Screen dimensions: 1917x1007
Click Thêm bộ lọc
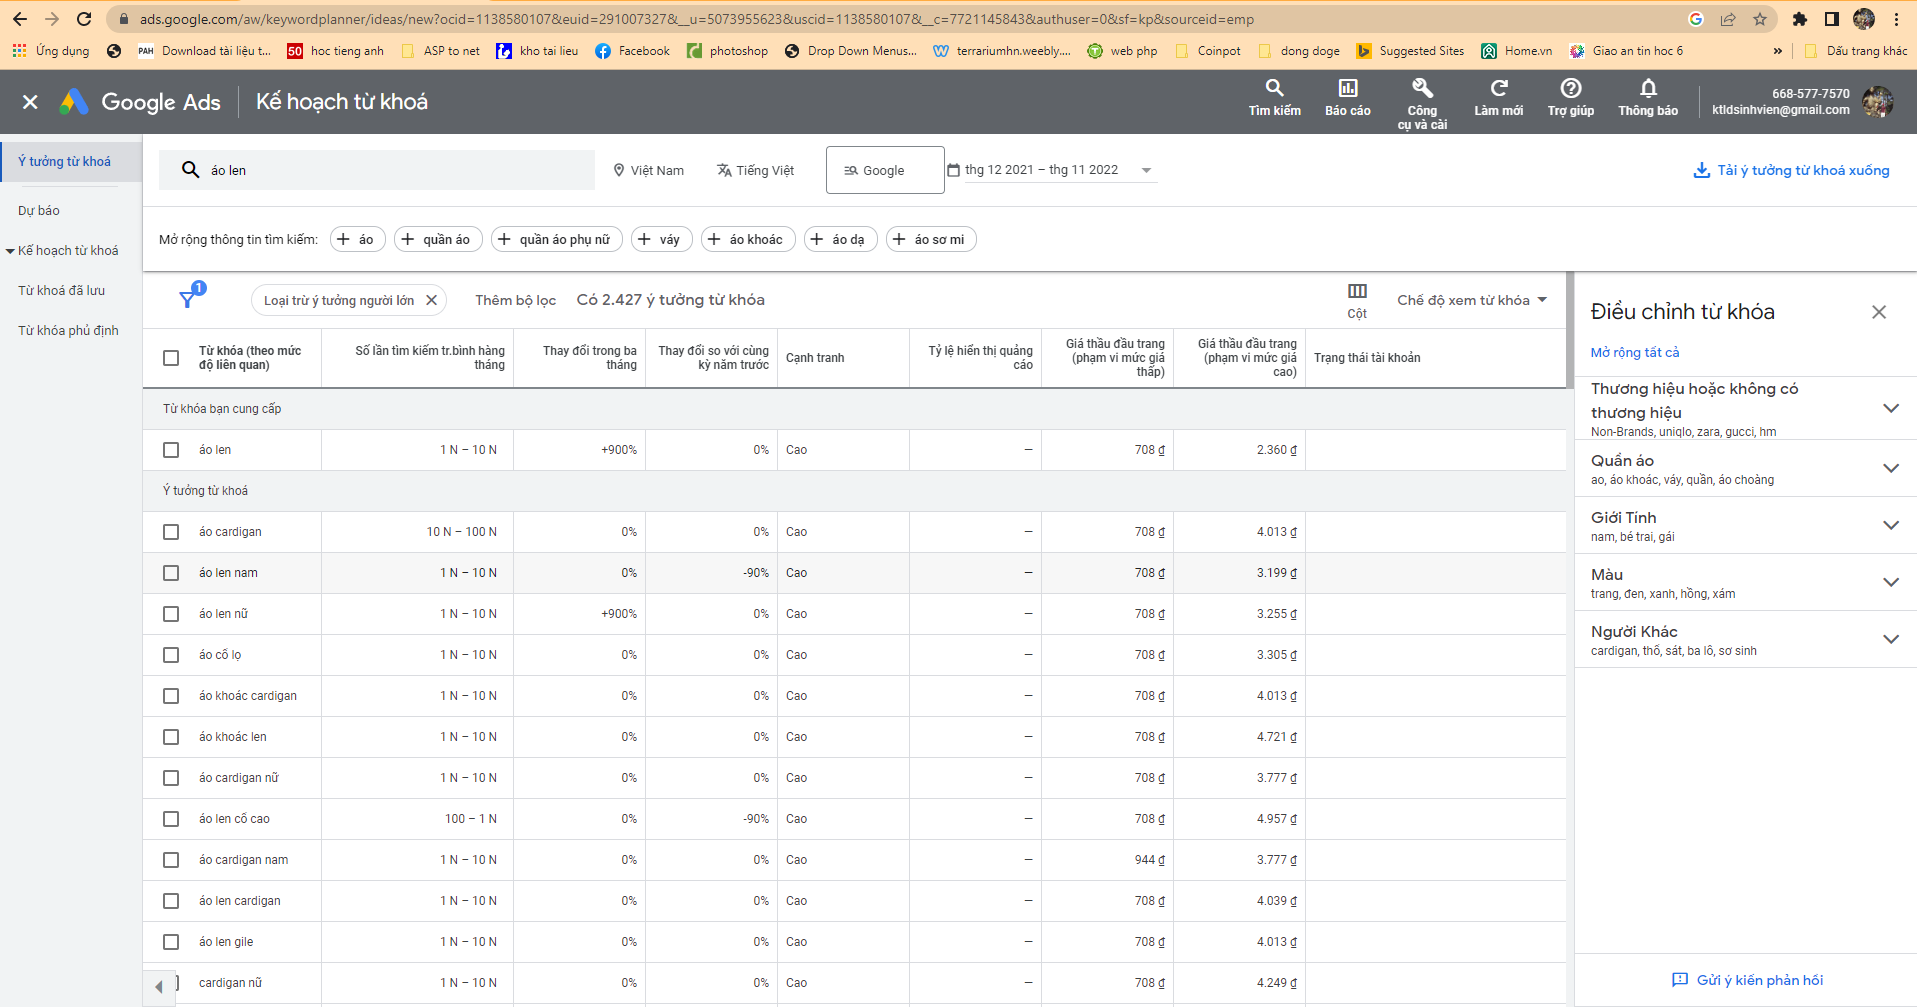pyautogui.click(x=515, y=300)
